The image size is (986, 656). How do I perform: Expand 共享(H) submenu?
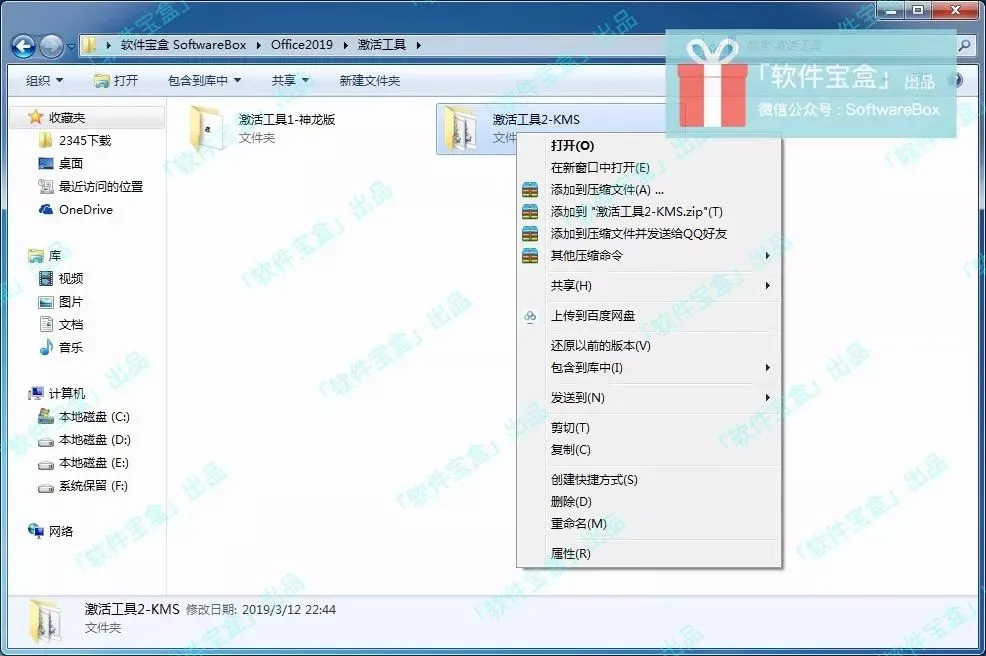click(648, 286)
